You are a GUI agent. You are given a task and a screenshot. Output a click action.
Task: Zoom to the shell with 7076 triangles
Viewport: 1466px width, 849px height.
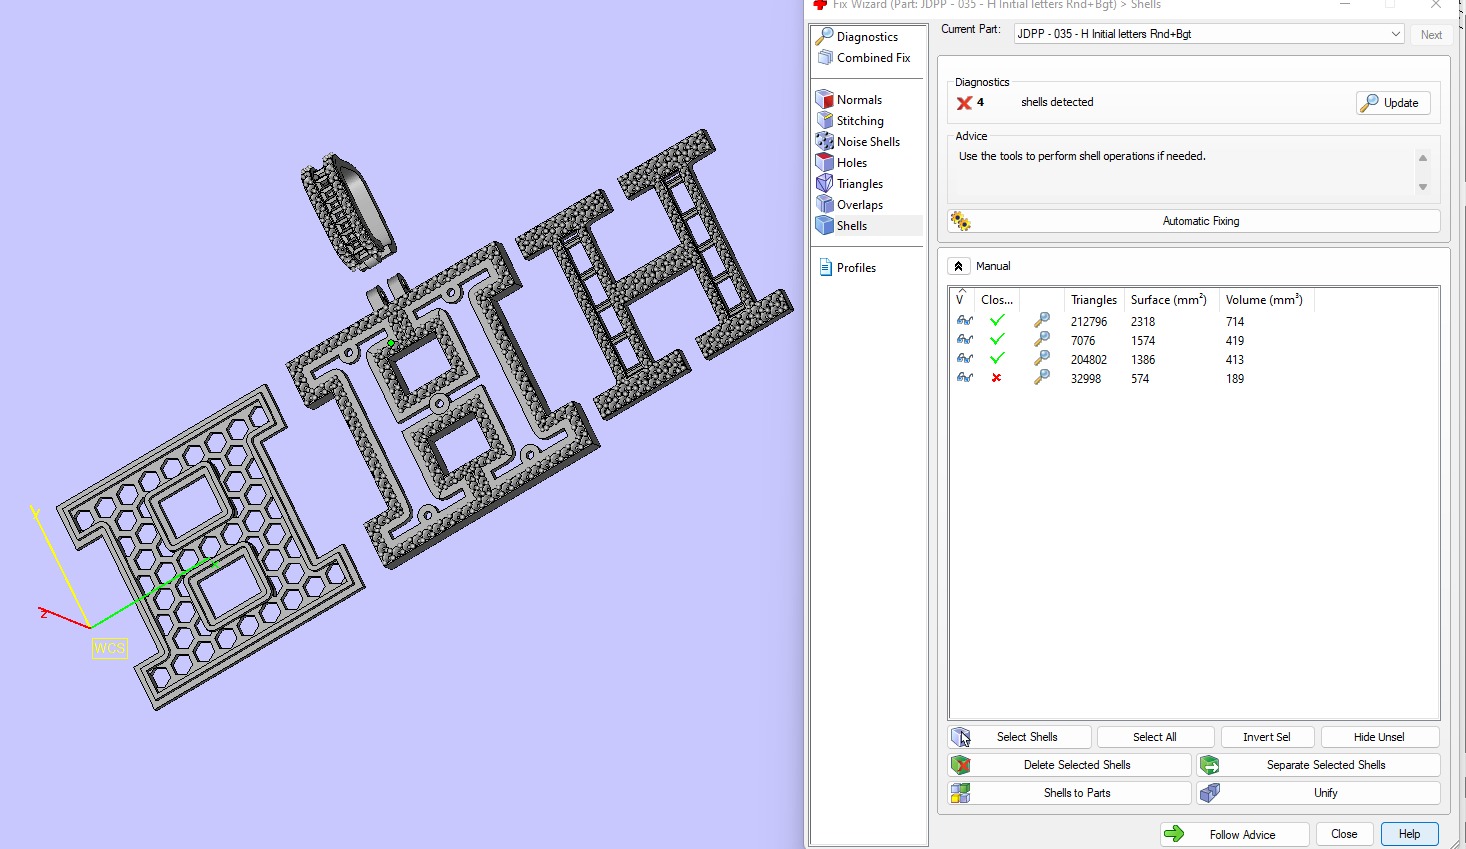tap(1042, 340)
